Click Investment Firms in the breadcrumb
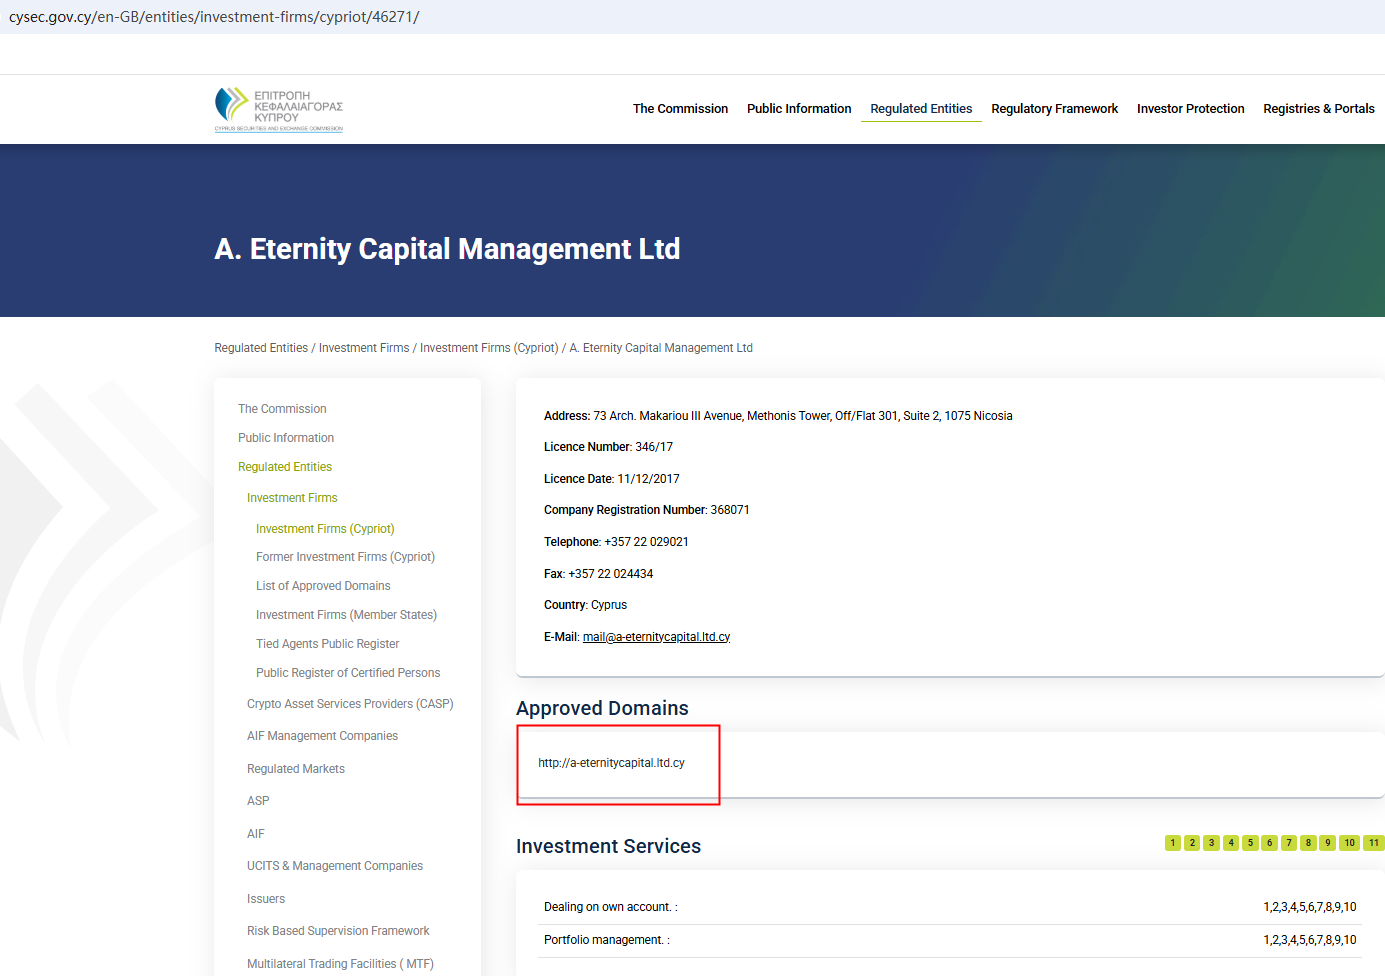This screenshot has width=1385, height=976. [x=364, y=348]
